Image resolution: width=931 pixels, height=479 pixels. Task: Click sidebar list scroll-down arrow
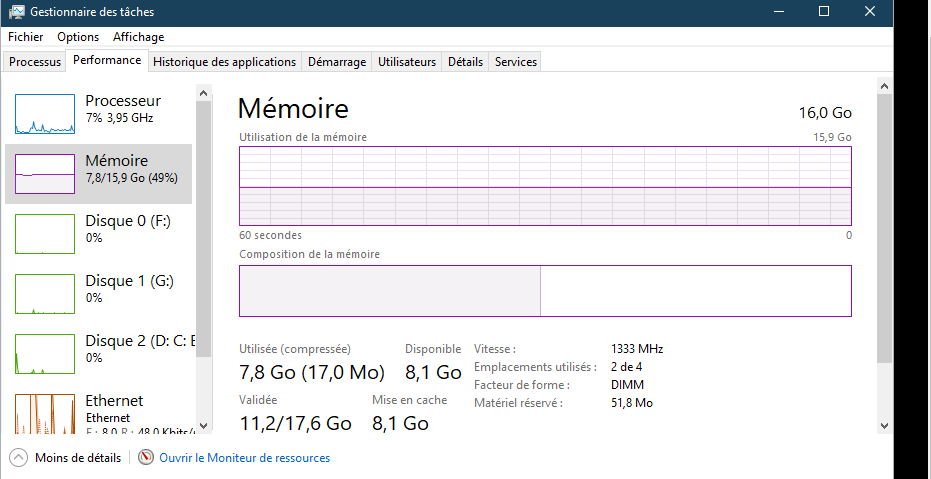[204, 426]
